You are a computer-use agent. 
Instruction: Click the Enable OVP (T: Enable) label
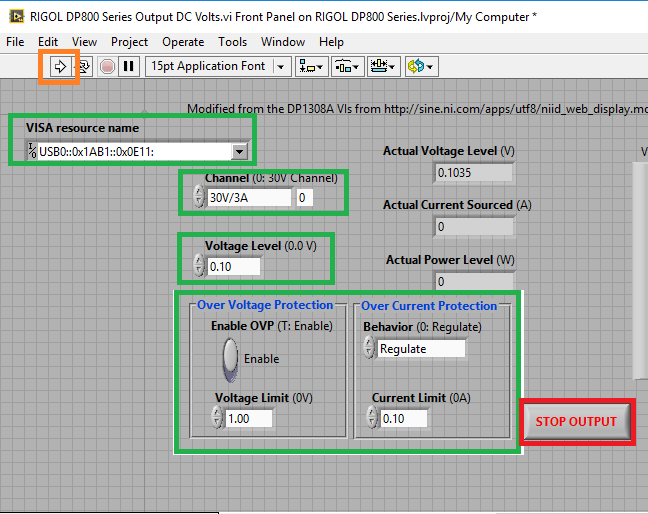(x=272, y=326)
